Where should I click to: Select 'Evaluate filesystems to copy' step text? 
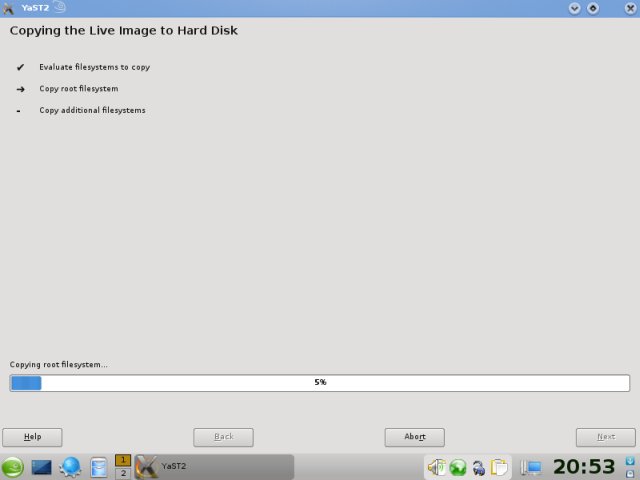95,67
